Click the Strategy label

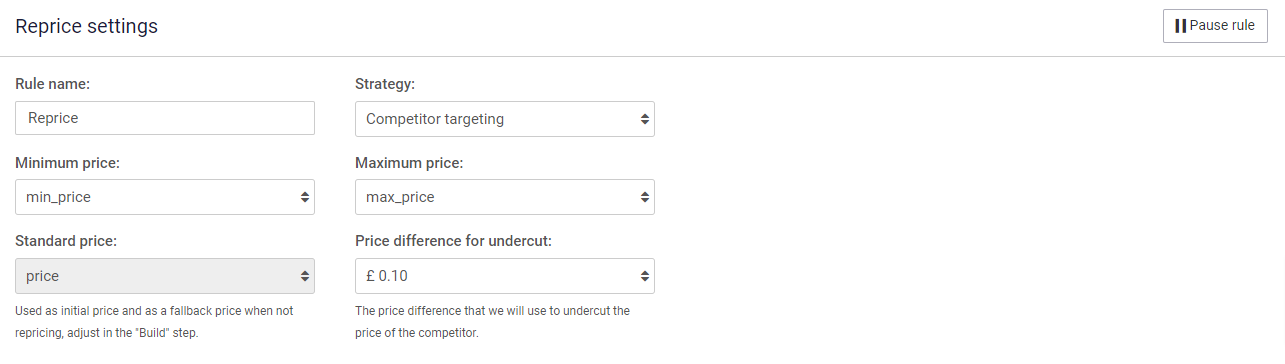tap(385, 84)
